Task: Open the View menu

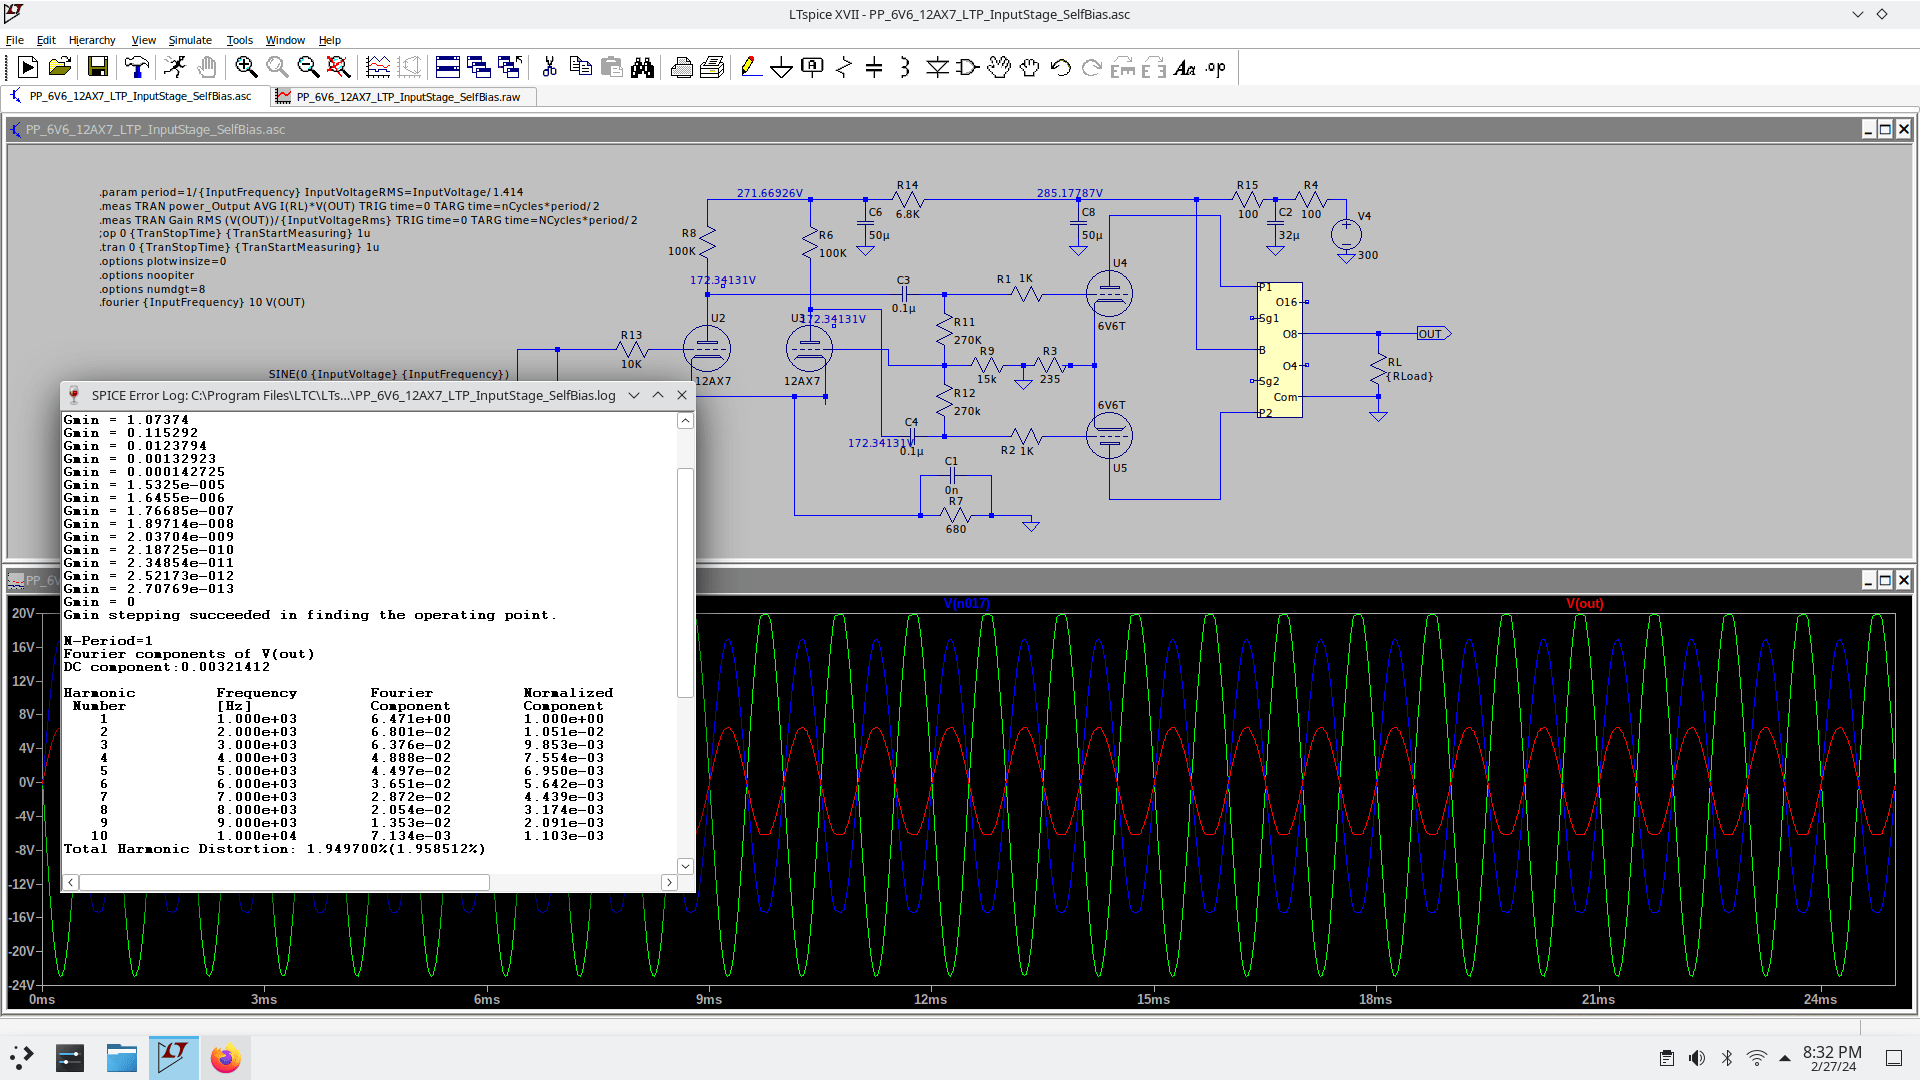Action: click(x=144, y=40)
